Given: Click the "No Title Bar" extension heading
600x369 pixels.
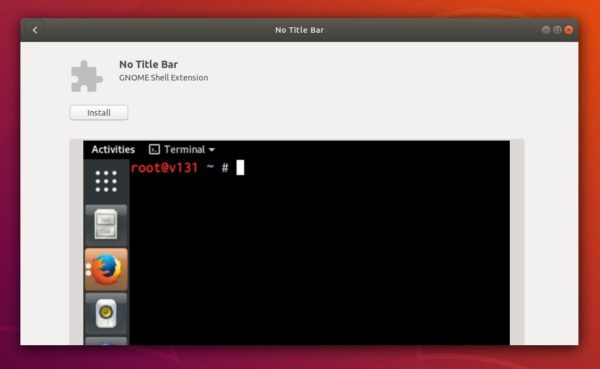Looking at the screenshot, I should 148,64.
